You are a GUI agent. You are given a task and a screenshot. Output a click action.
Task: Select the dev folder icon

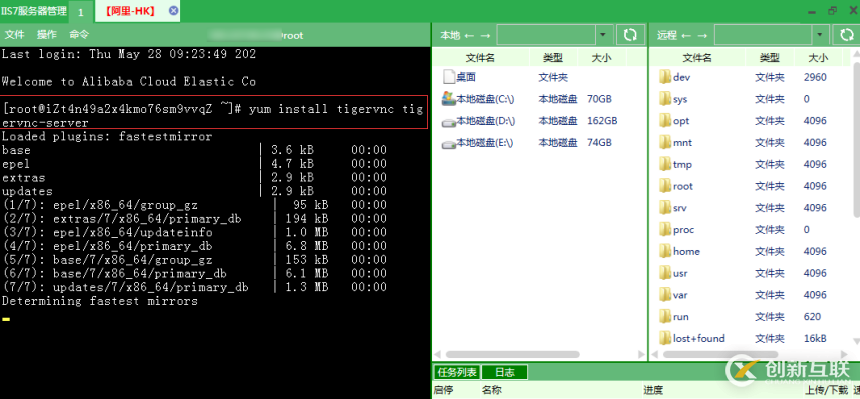[665, 77]
